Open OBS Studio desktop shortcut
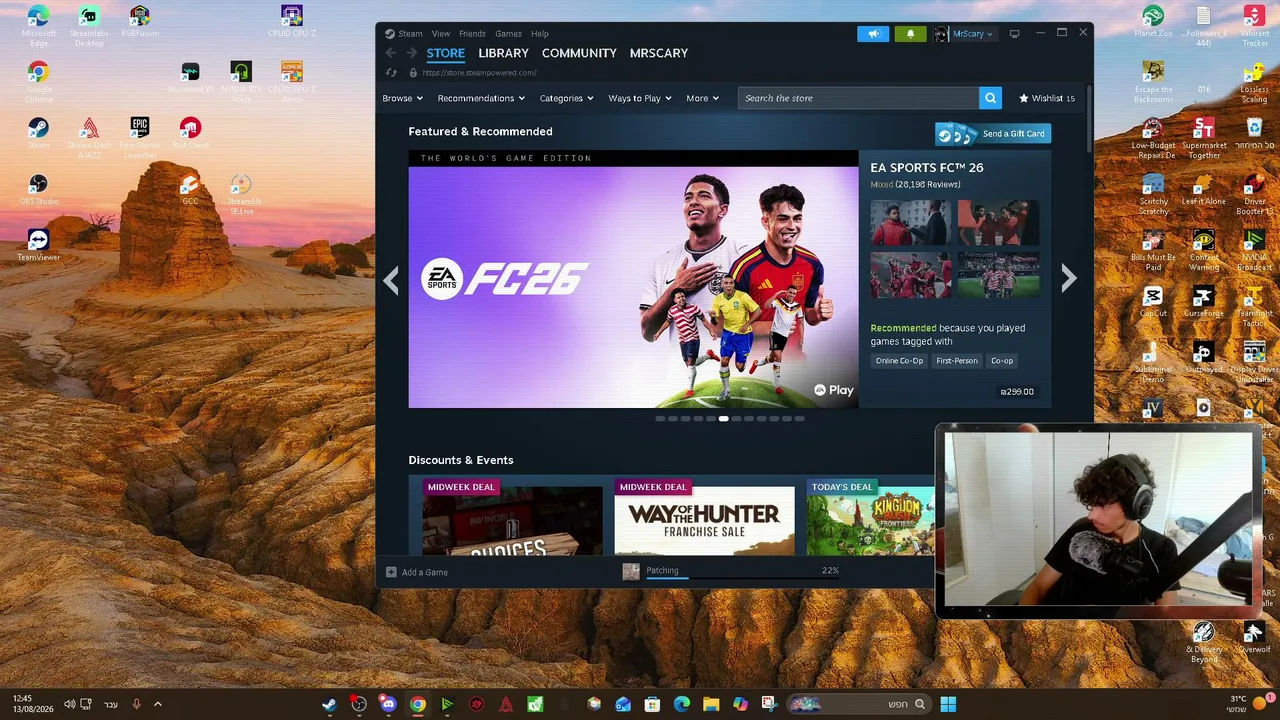This screenshot has height=720, width=1280. click(38, 189)
